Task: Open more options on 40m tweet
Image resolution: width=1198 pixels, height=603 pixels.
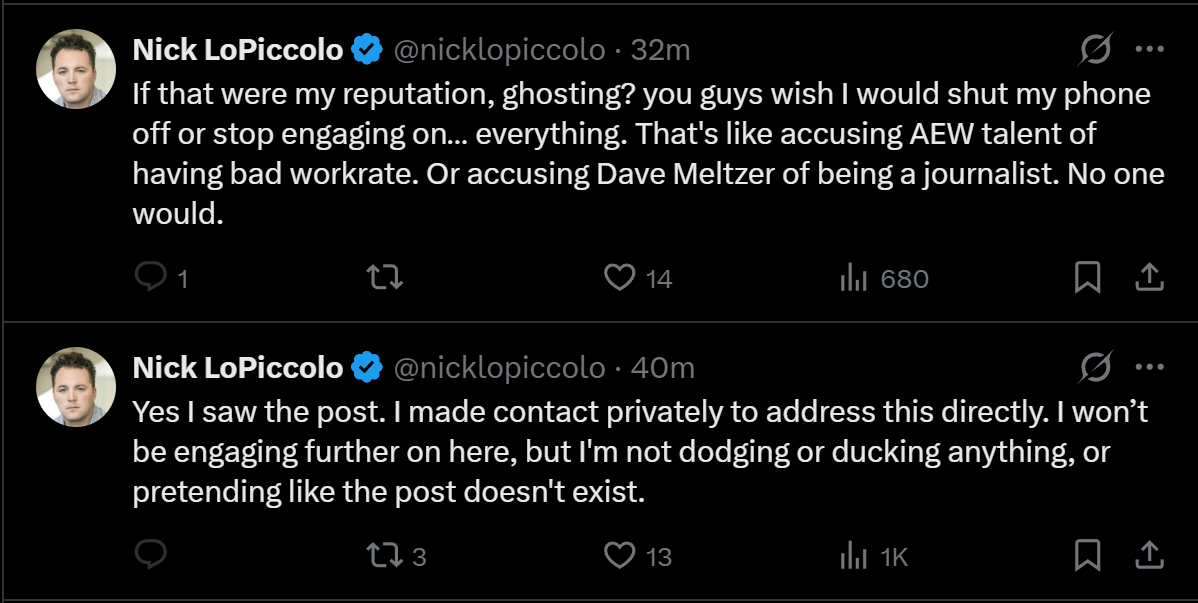Action: coord(1149,368)
